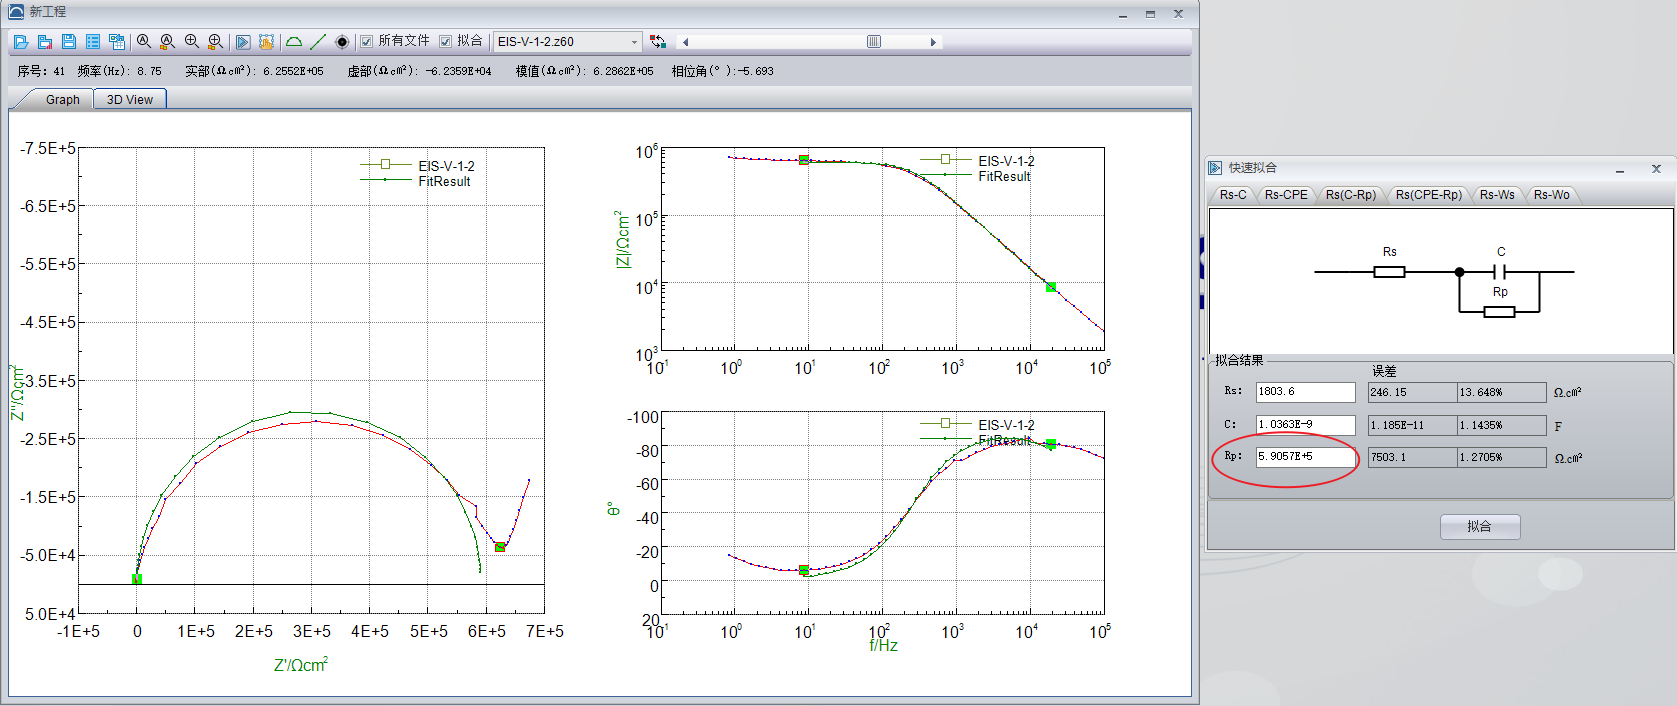
Task: Select the Rs-C circuit tab
Action: (x=1233, y=195)
